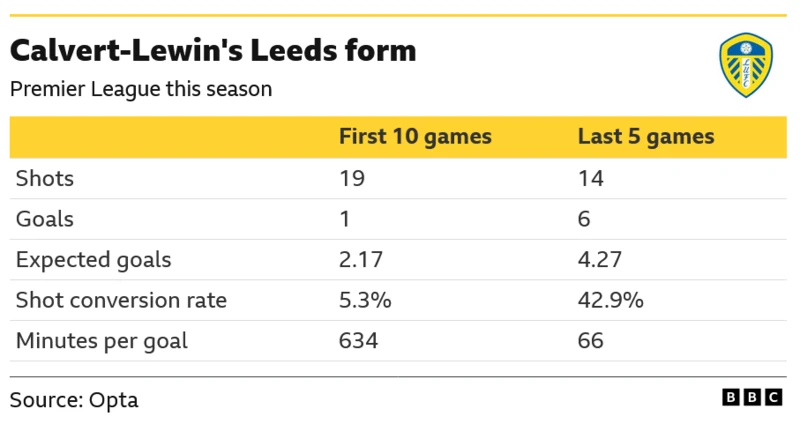The height and width of the screenshot is (424, 800).
Task: Click the 'Calvert-Lewin's Leeds form' title
Action: 213,50
